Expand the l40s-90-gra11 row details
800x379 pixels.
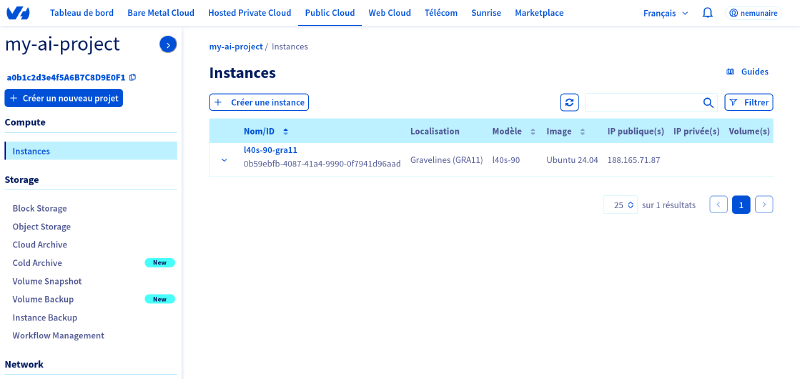[224, 160]
